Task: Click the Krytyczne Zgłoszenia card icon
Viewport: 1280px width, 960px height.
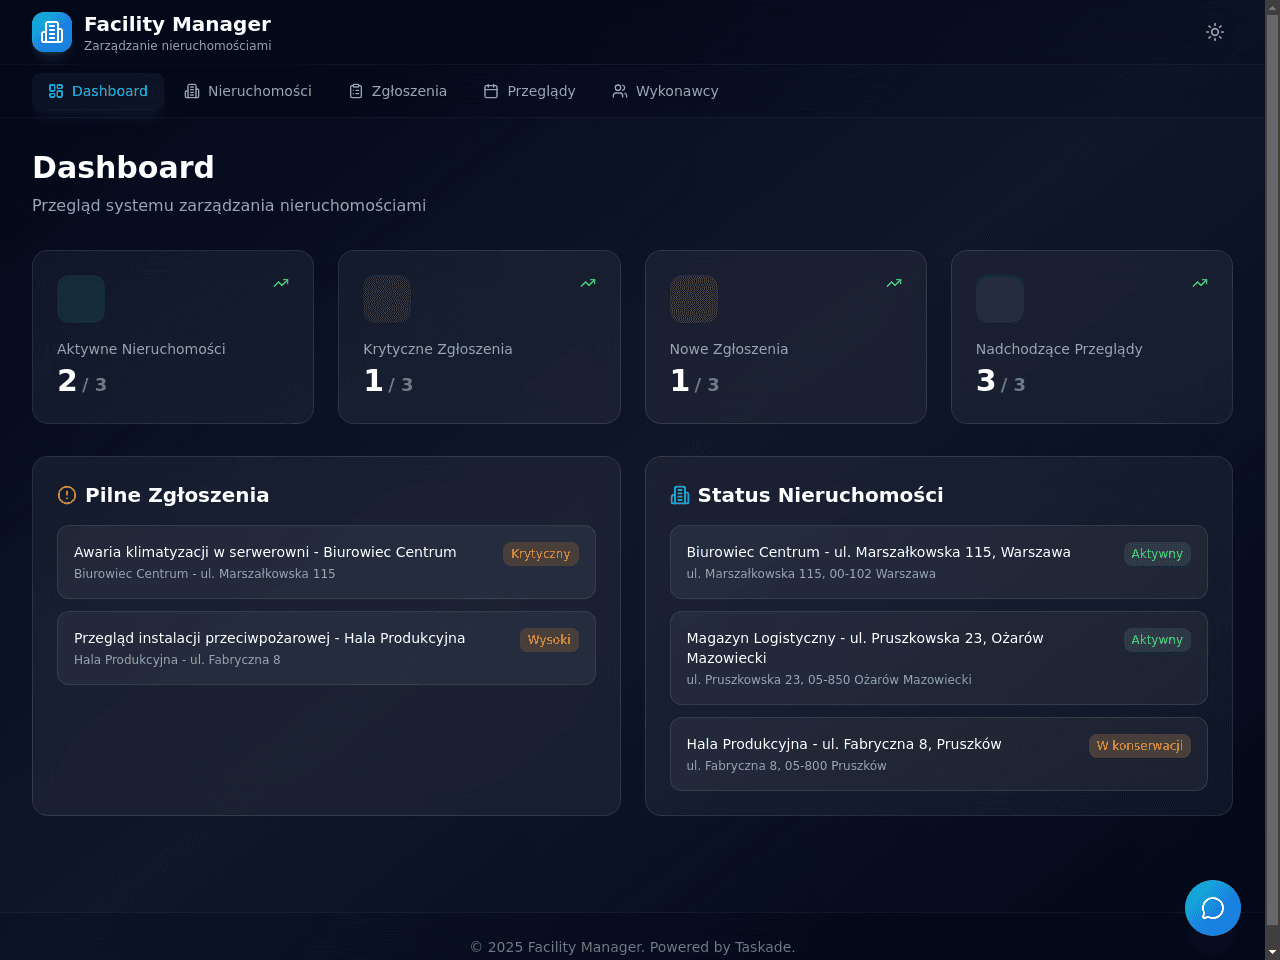Action: click(x=387, y=299)
